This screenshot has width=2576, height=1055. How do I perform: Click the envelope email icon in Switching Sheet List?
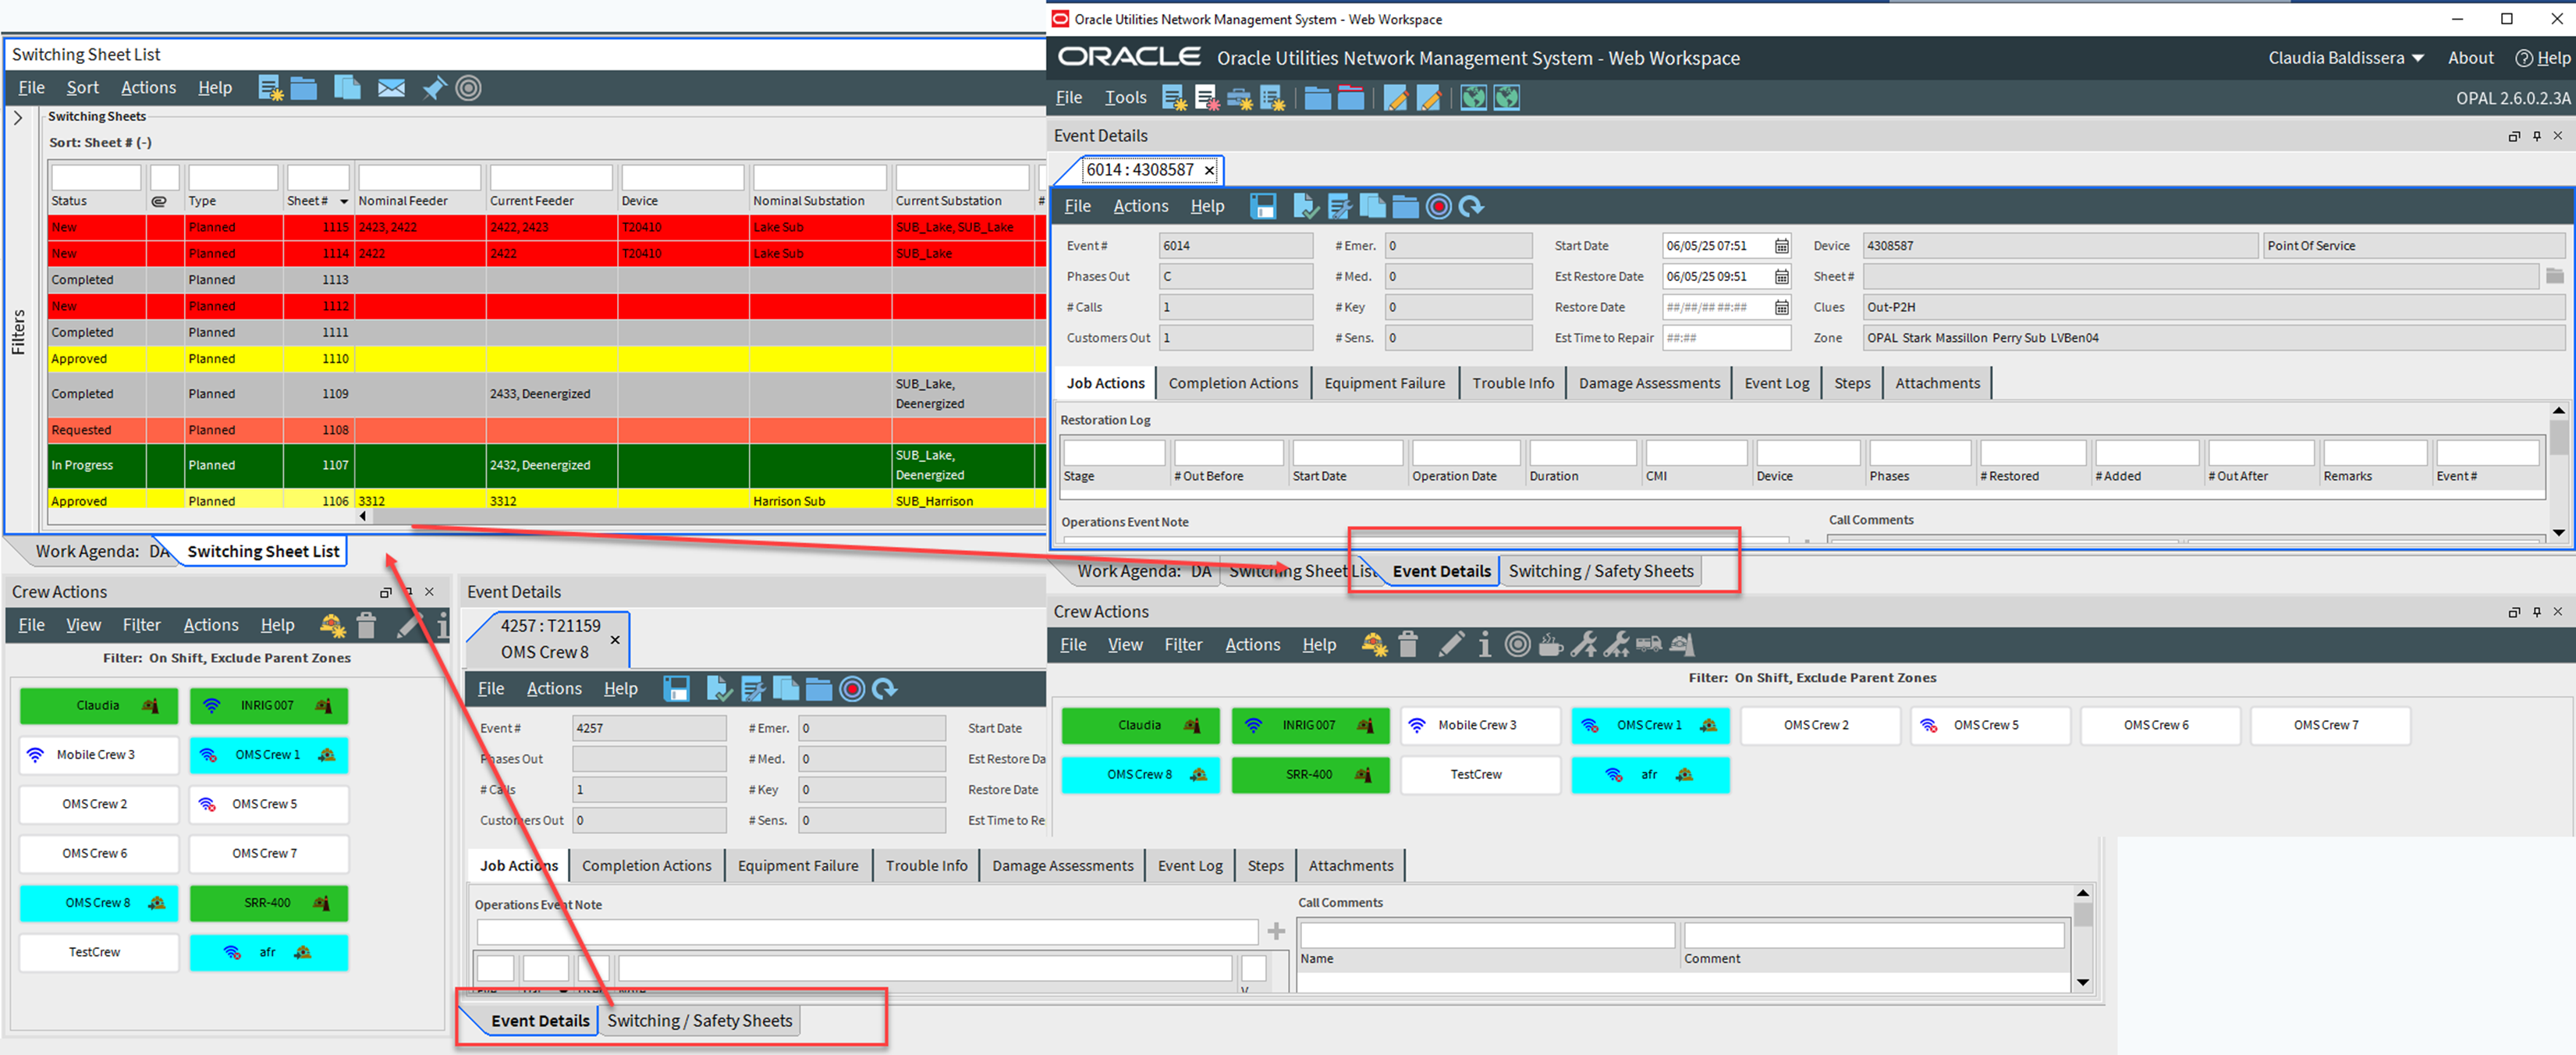point(391,88)
